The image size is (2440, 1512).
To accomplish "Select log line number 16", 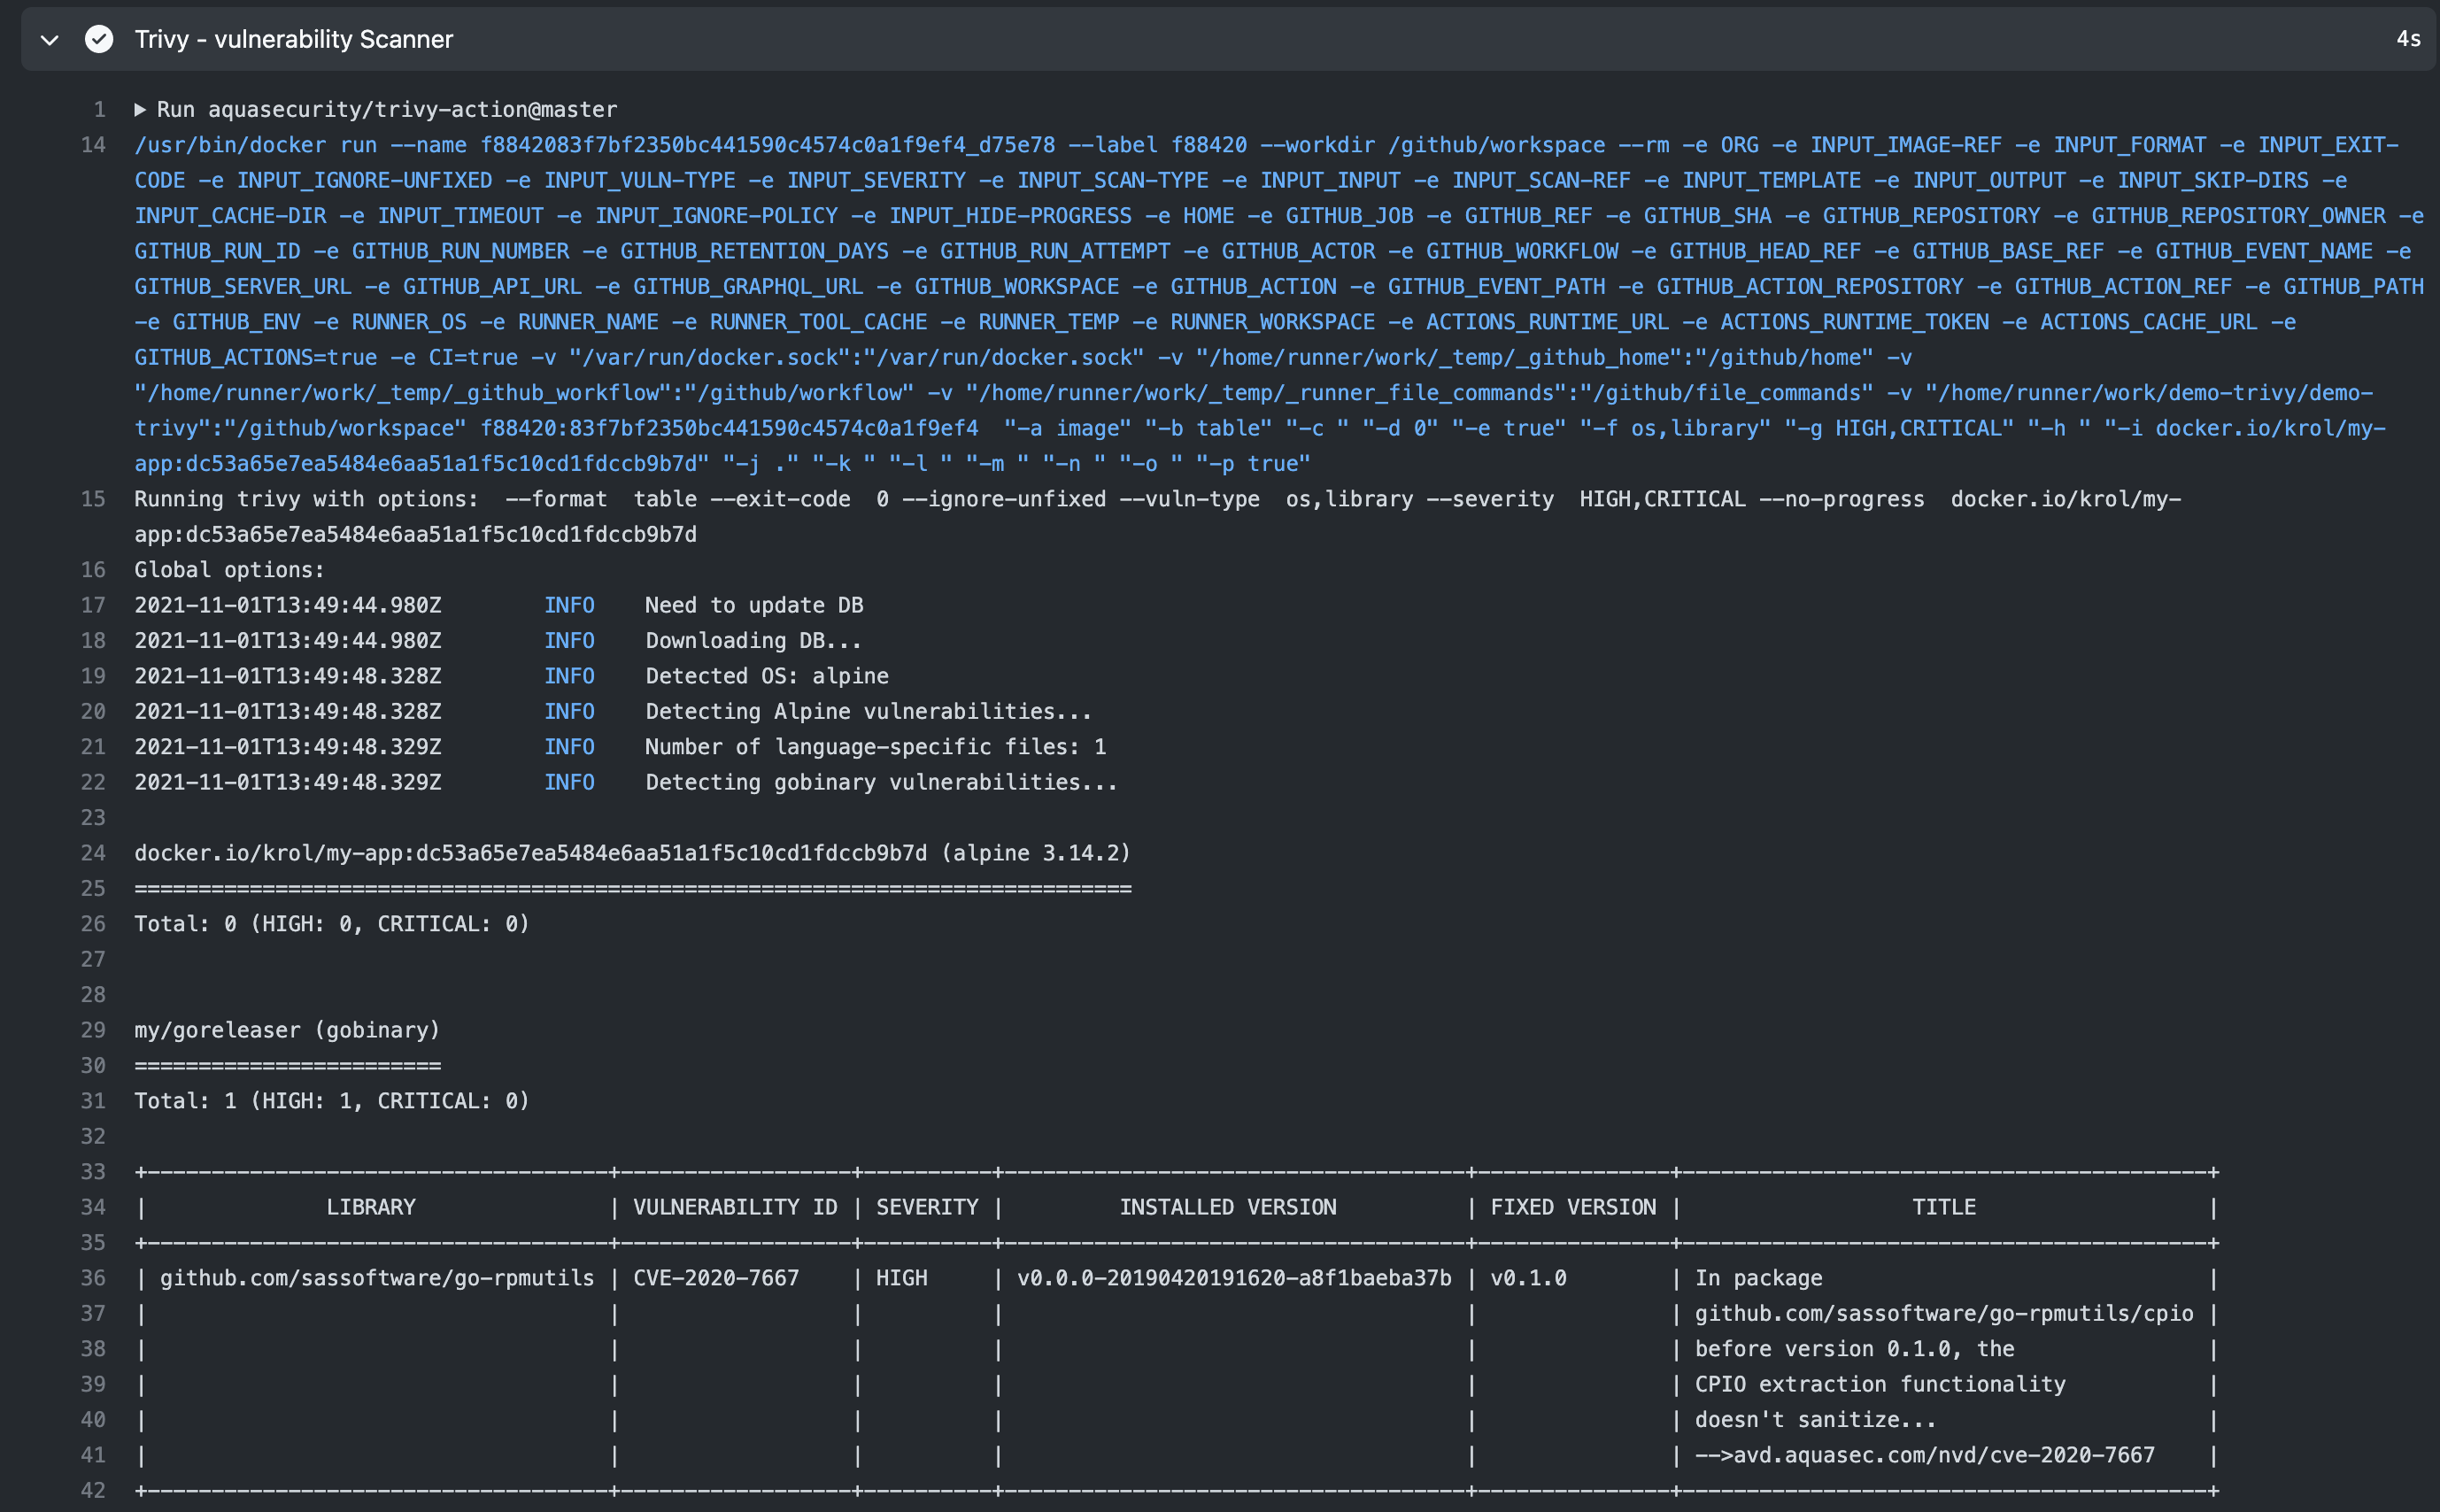I will coord(93,570).
